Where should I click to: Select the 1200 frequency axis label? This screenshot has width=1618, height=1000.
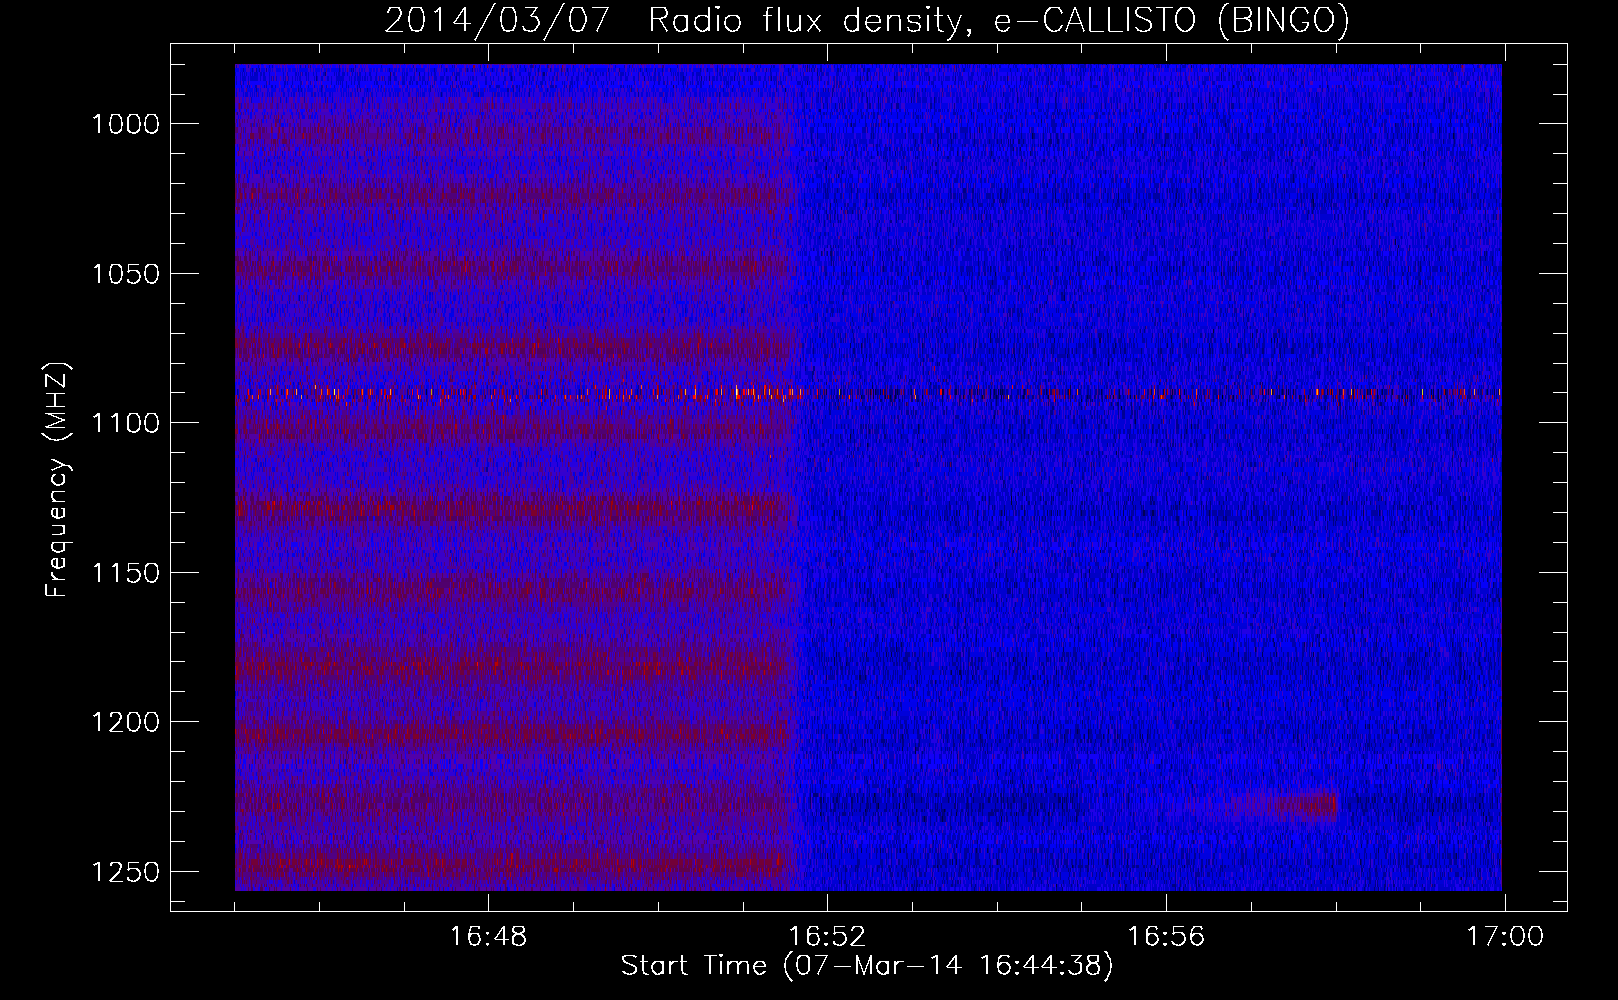(125, 722)
